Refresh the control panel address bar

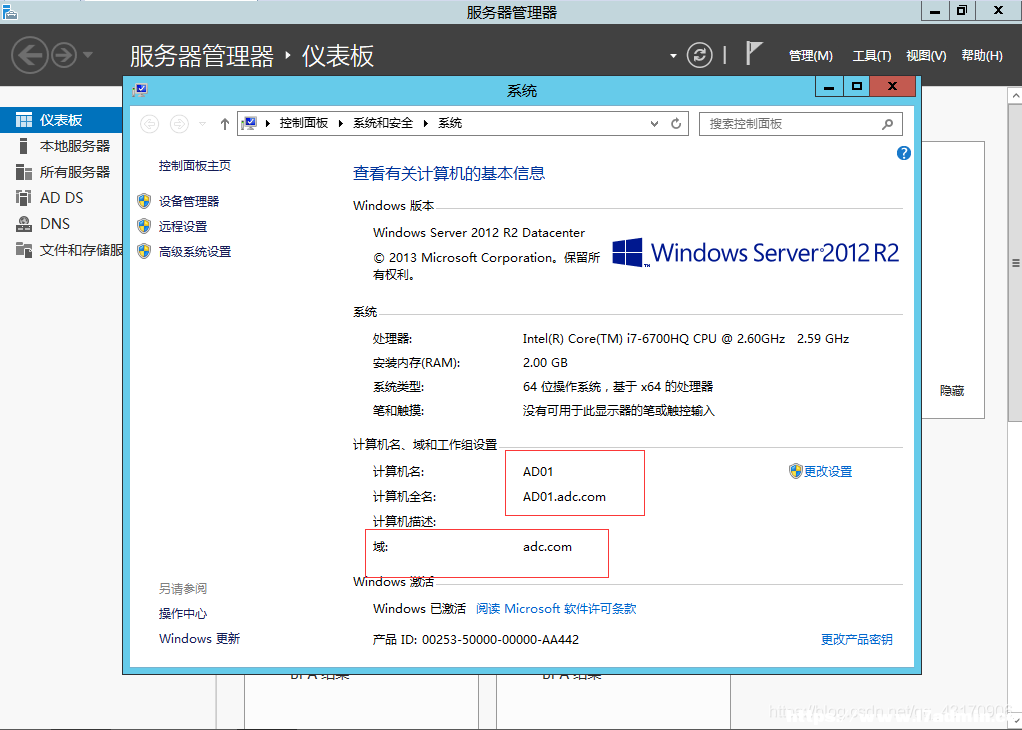pos(676,124)
